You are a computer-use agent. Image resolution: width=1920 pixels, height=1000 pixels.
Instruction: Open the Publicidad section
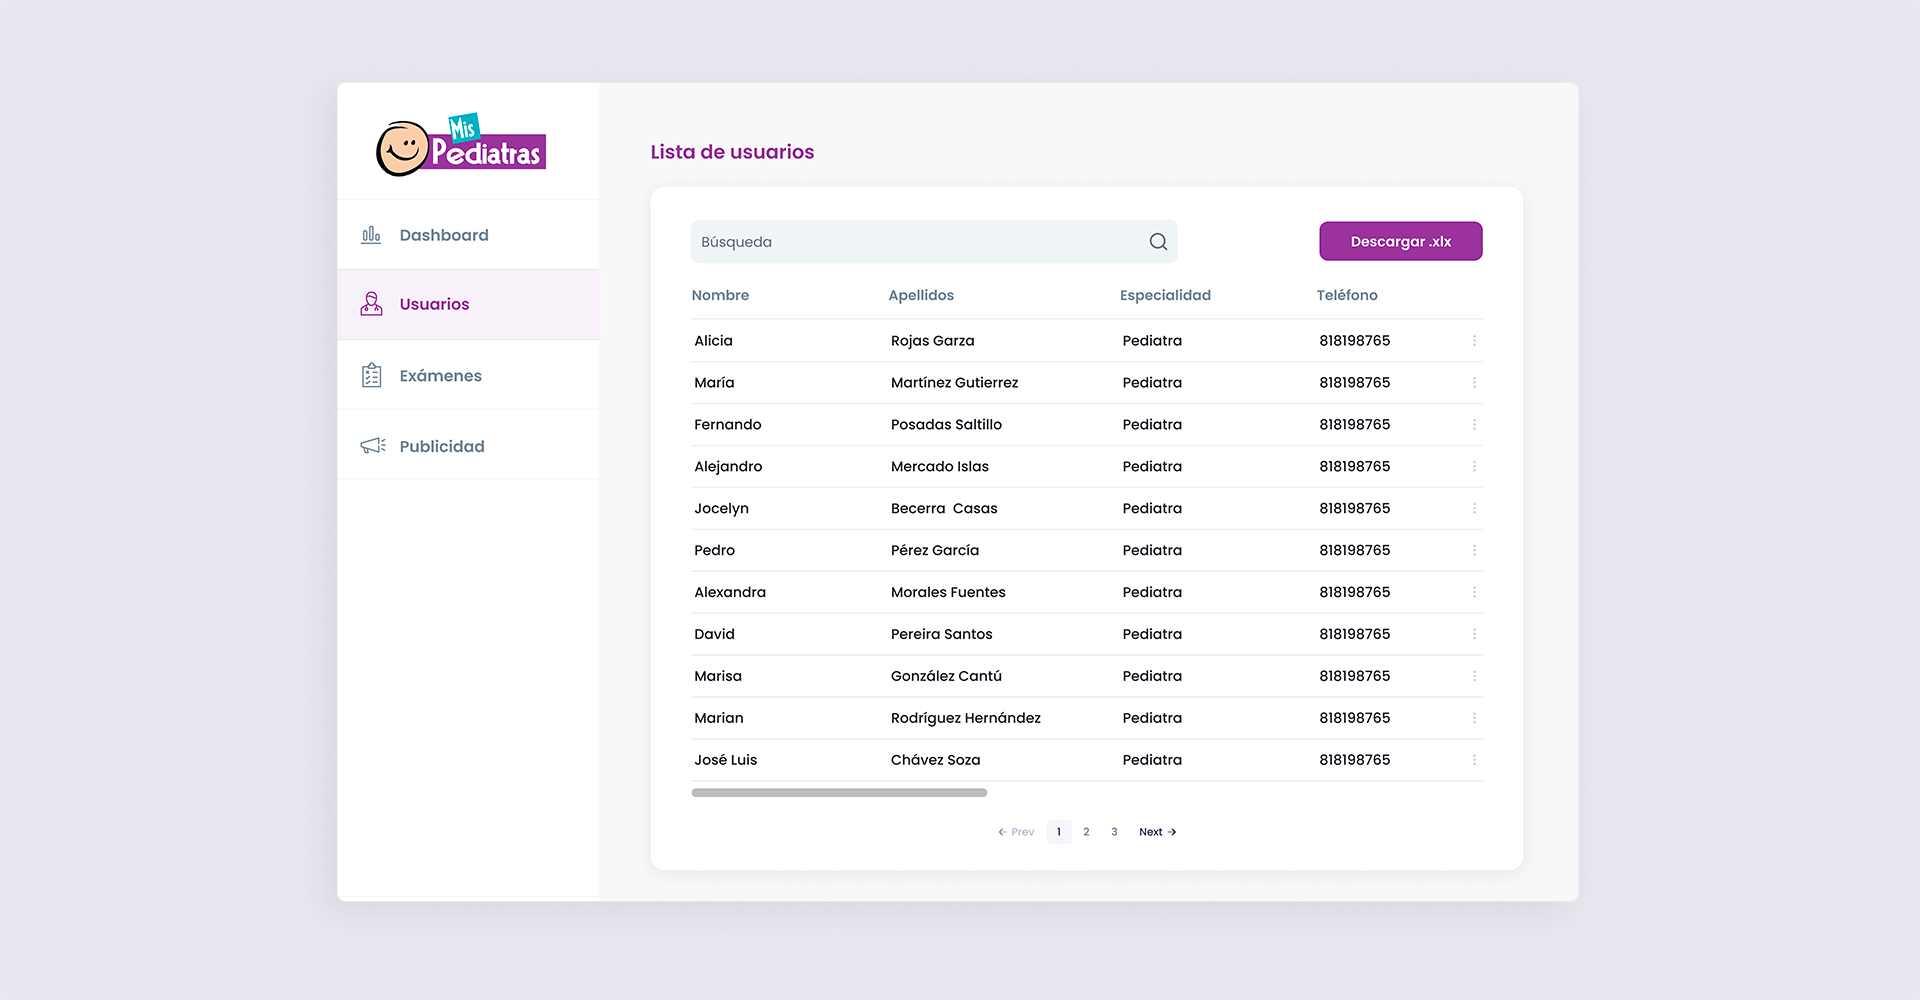pos(441,446)
